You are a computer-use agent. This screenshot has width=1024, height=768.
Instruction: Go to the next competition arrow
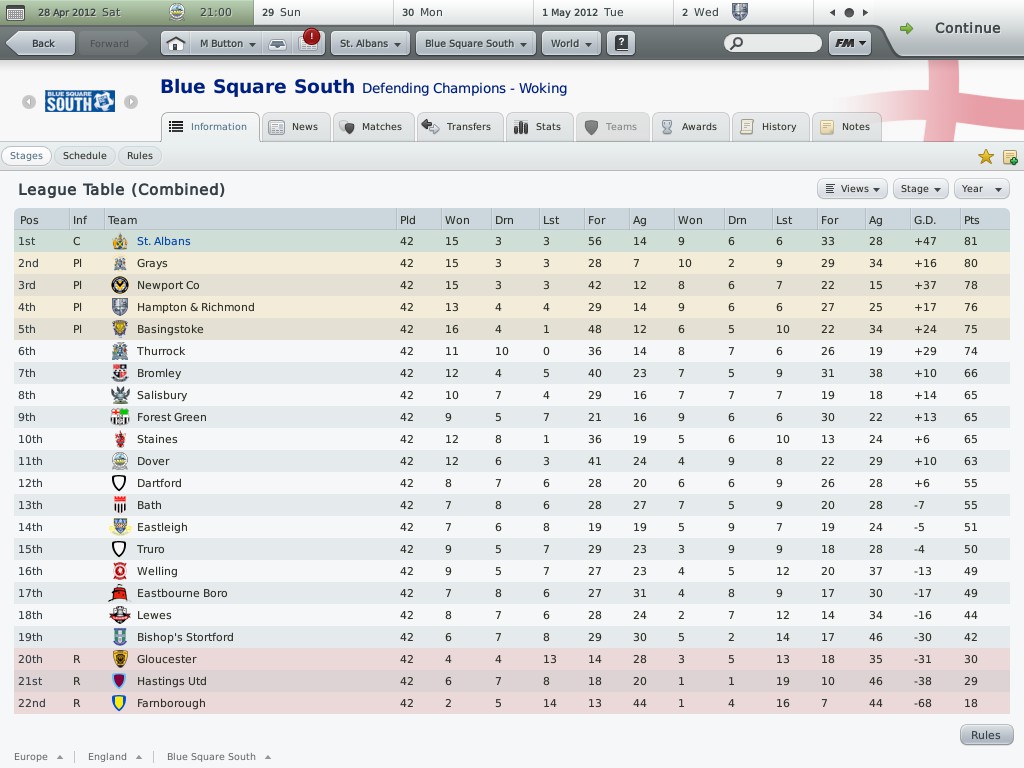(x=131, y=101)
